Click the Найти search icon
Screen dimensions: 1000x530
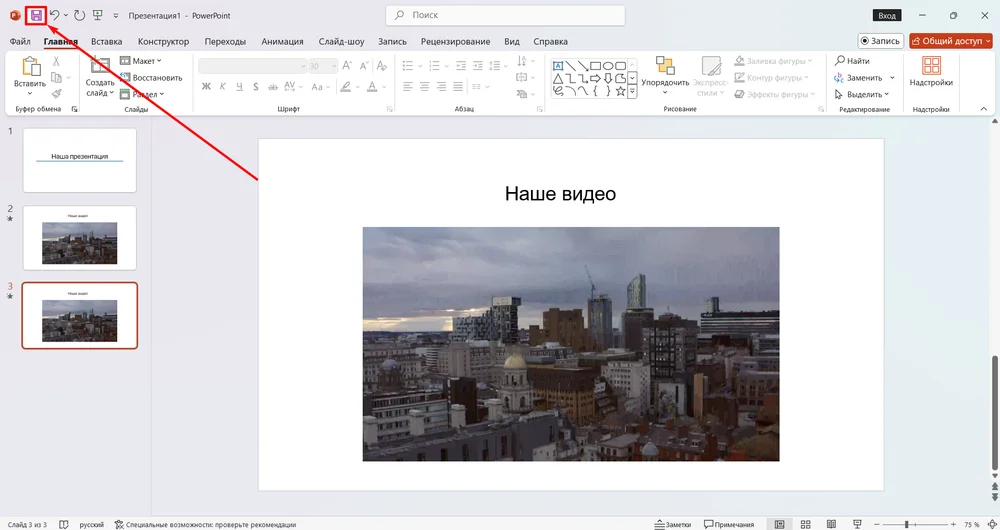(x=838, y=61)
